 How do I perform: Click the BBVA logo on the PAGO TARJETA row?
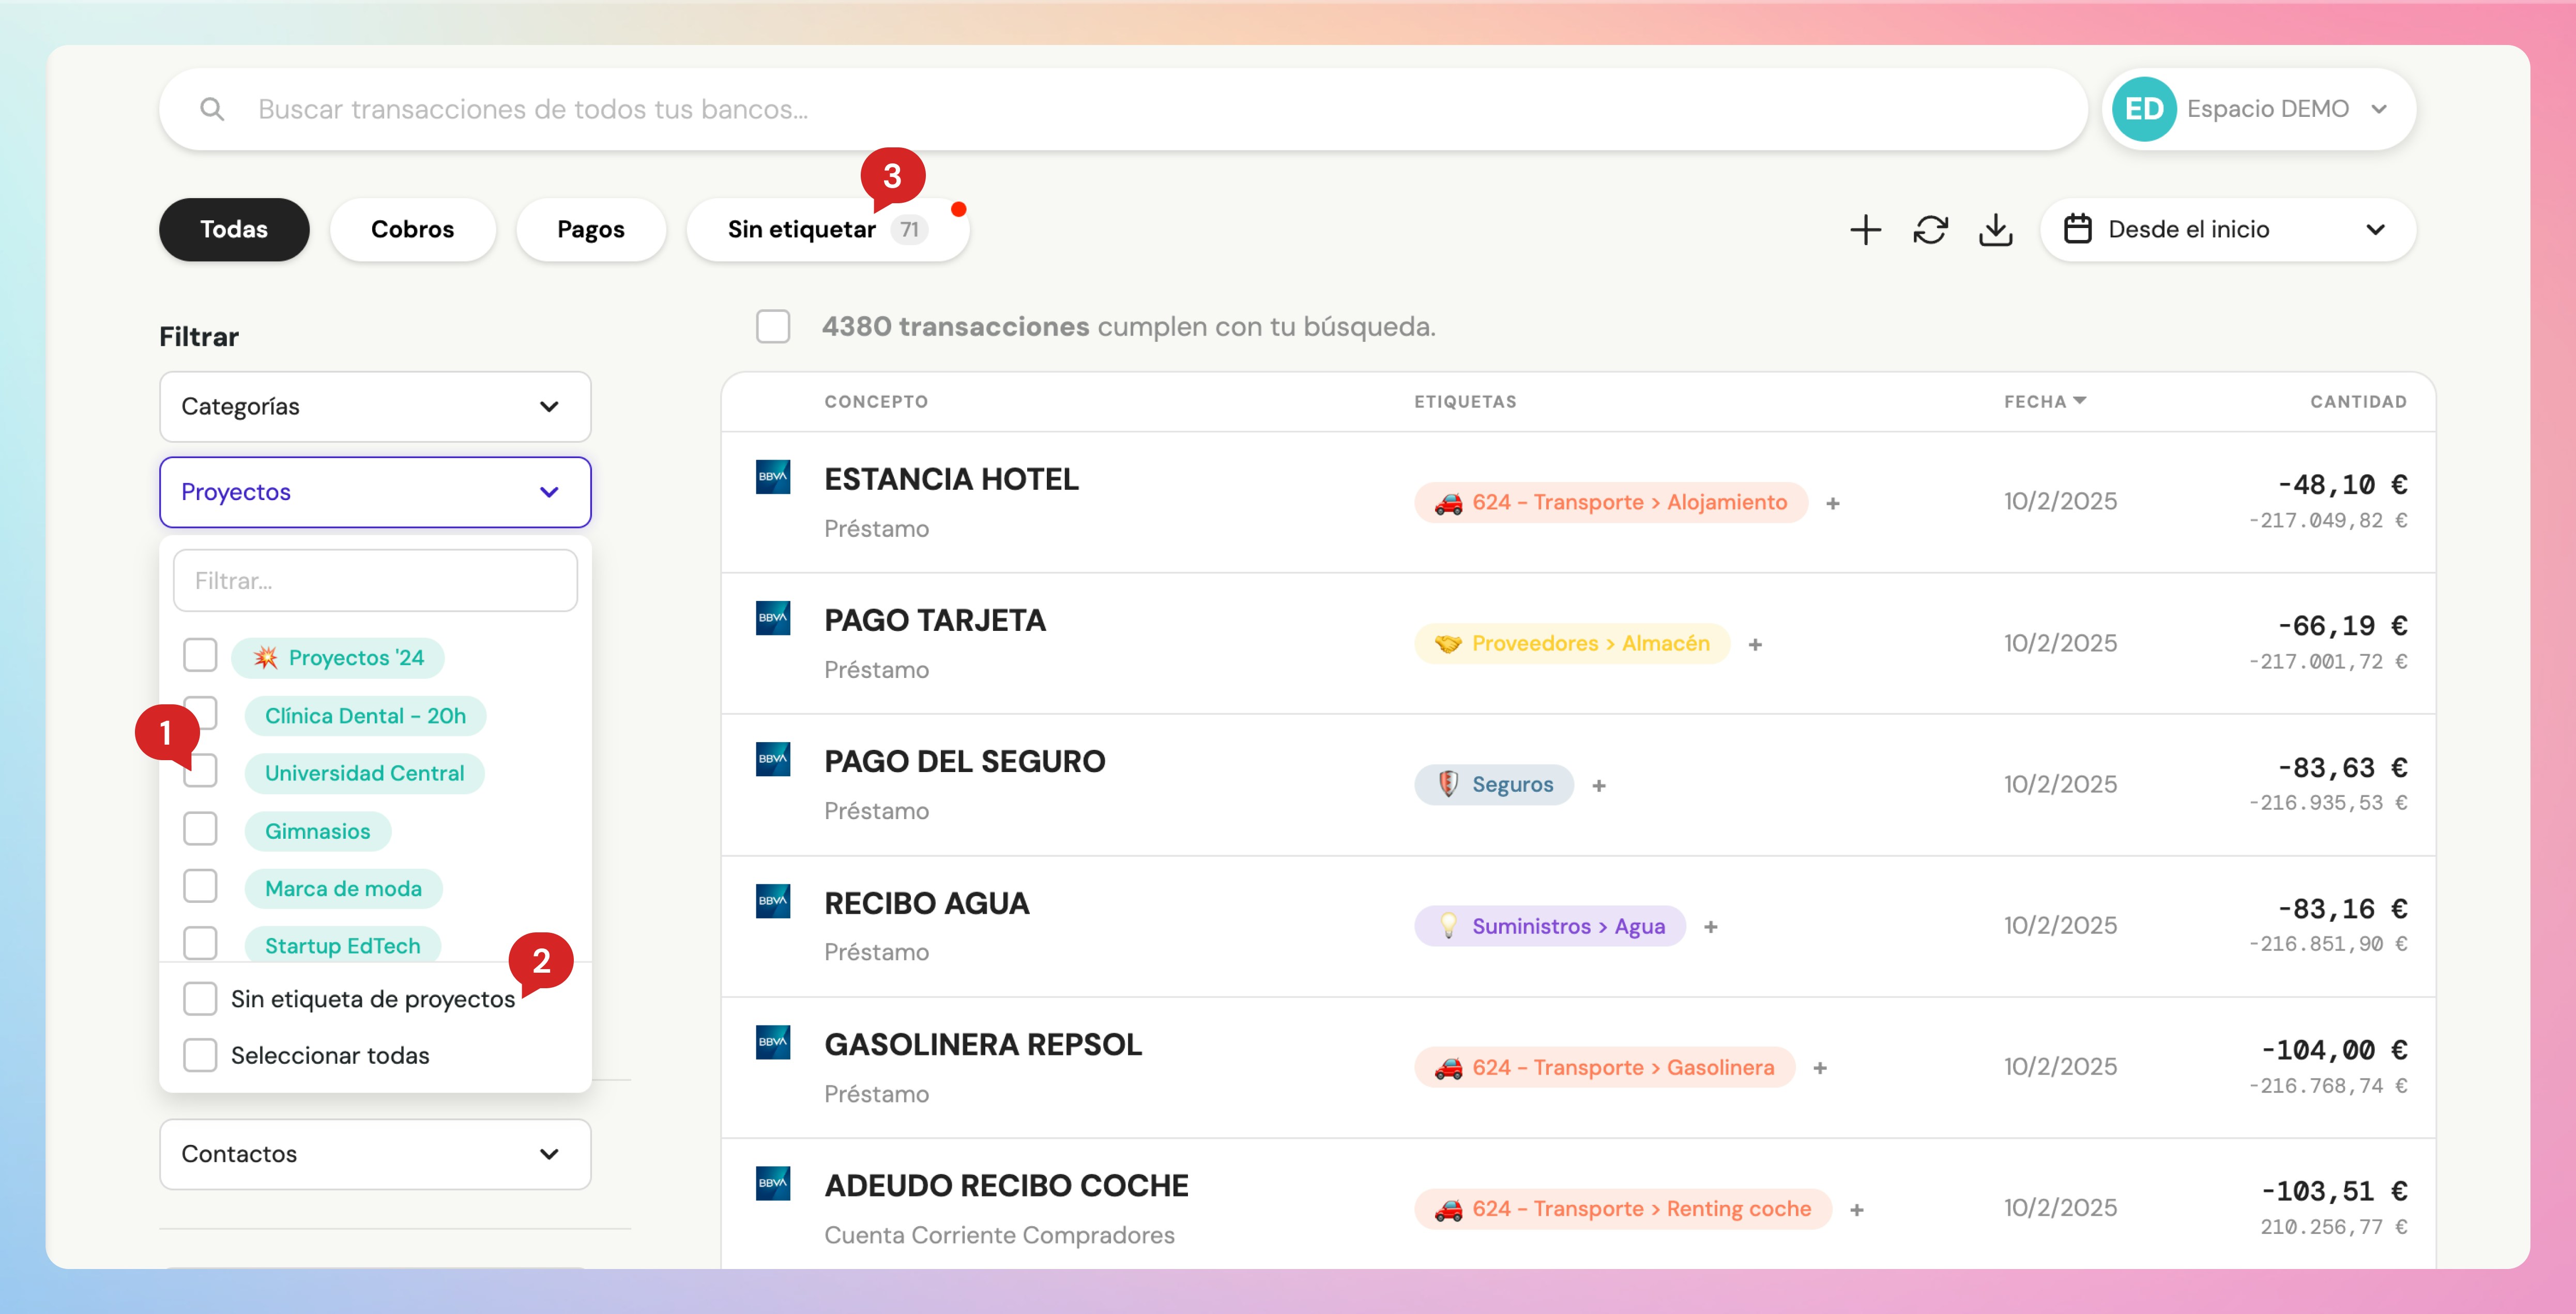point(772,618)
